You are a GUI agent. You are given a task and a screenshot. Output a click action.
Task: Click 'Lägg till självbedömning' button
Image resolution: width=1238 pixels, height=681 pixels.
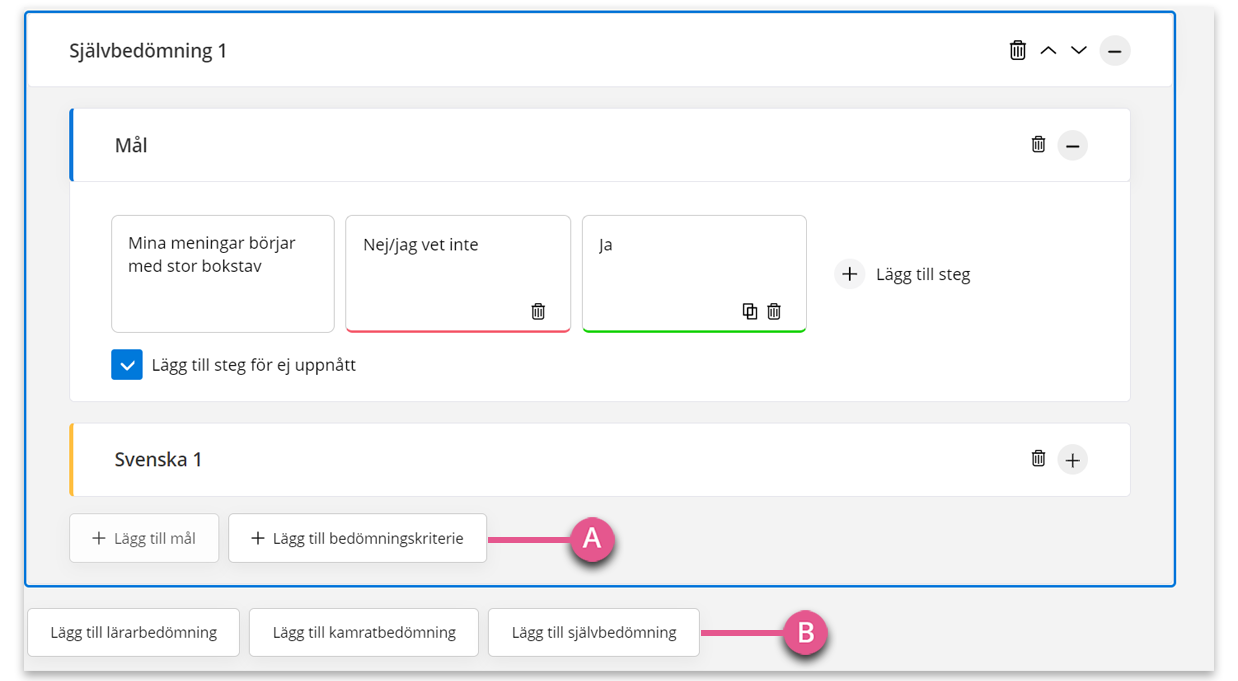click(594, 632)
